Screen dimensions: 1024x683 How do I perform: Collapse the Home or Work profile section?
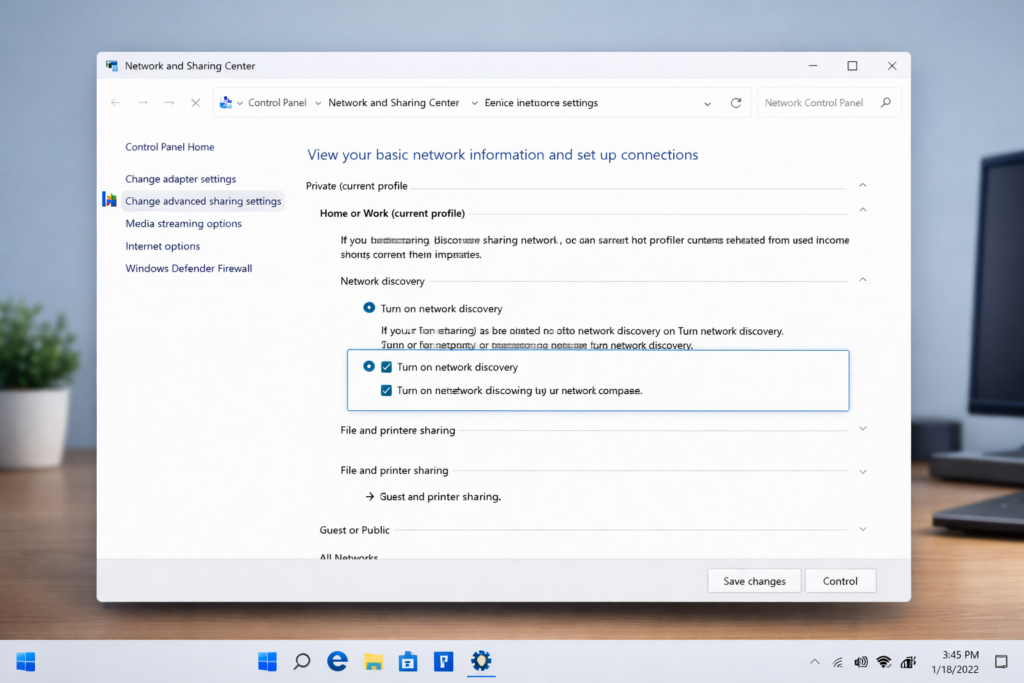coord(862,211)
